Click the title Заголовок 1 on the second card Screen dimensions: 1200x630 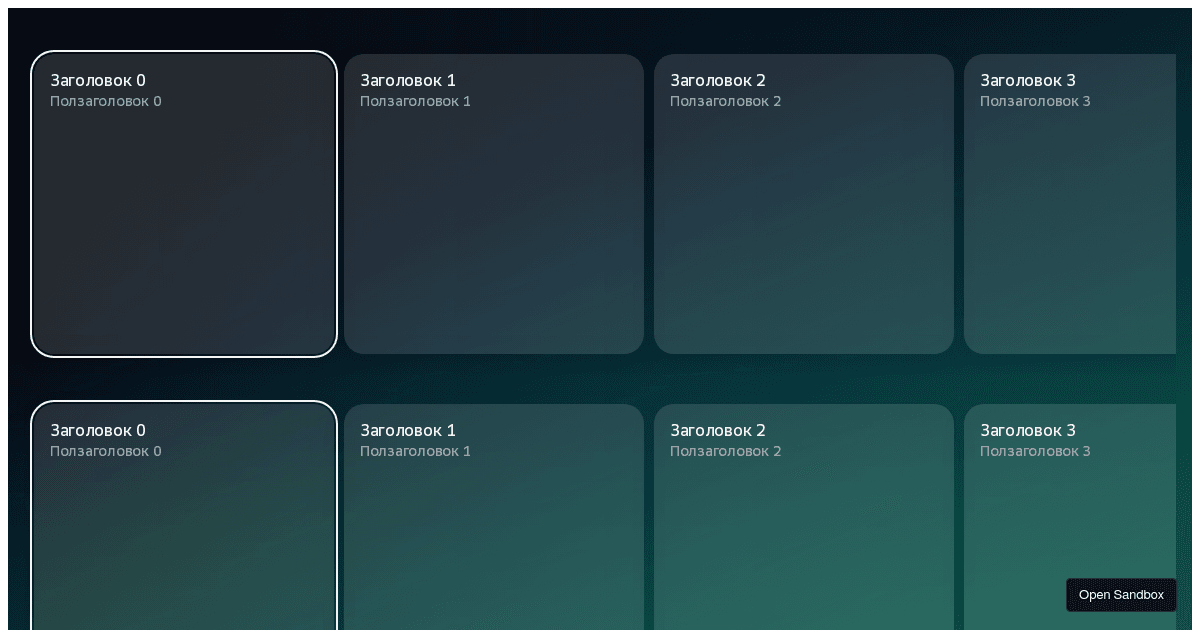tap(407, 81)
